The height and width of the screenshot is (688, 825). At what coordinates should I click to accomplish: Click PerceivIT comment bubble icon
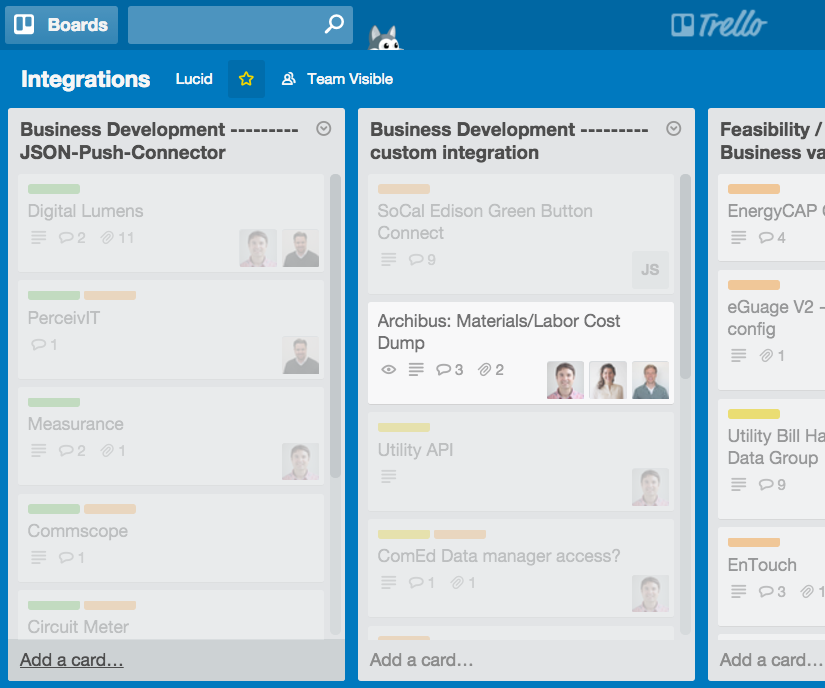coord(38,345)
